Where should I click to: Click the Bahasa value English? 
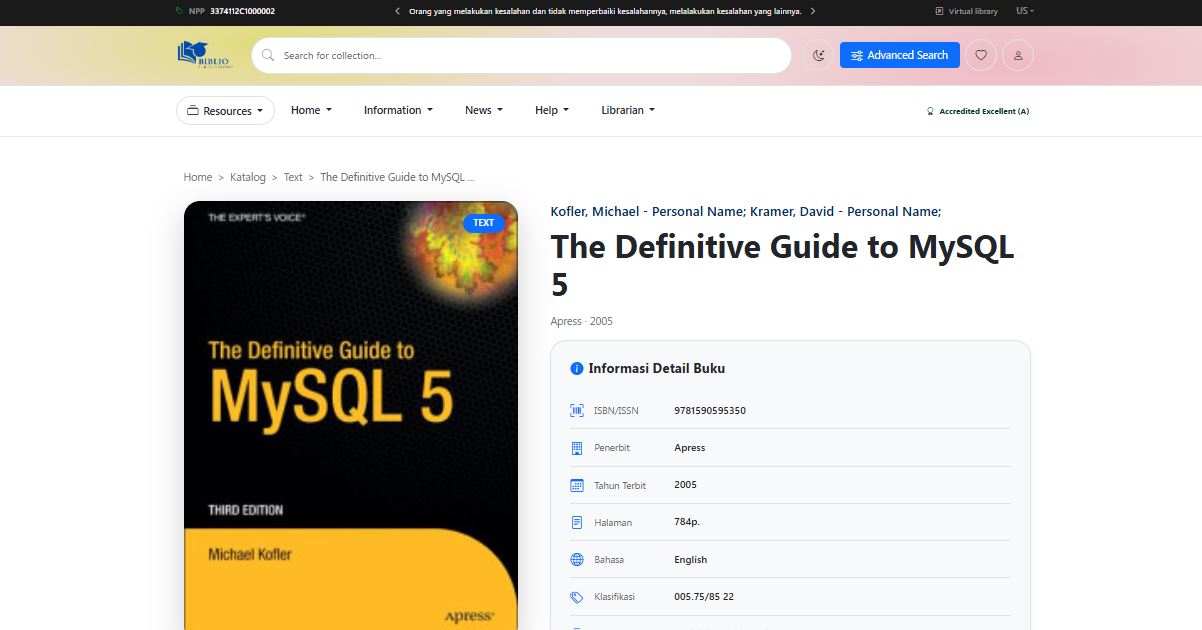point(691,559)
